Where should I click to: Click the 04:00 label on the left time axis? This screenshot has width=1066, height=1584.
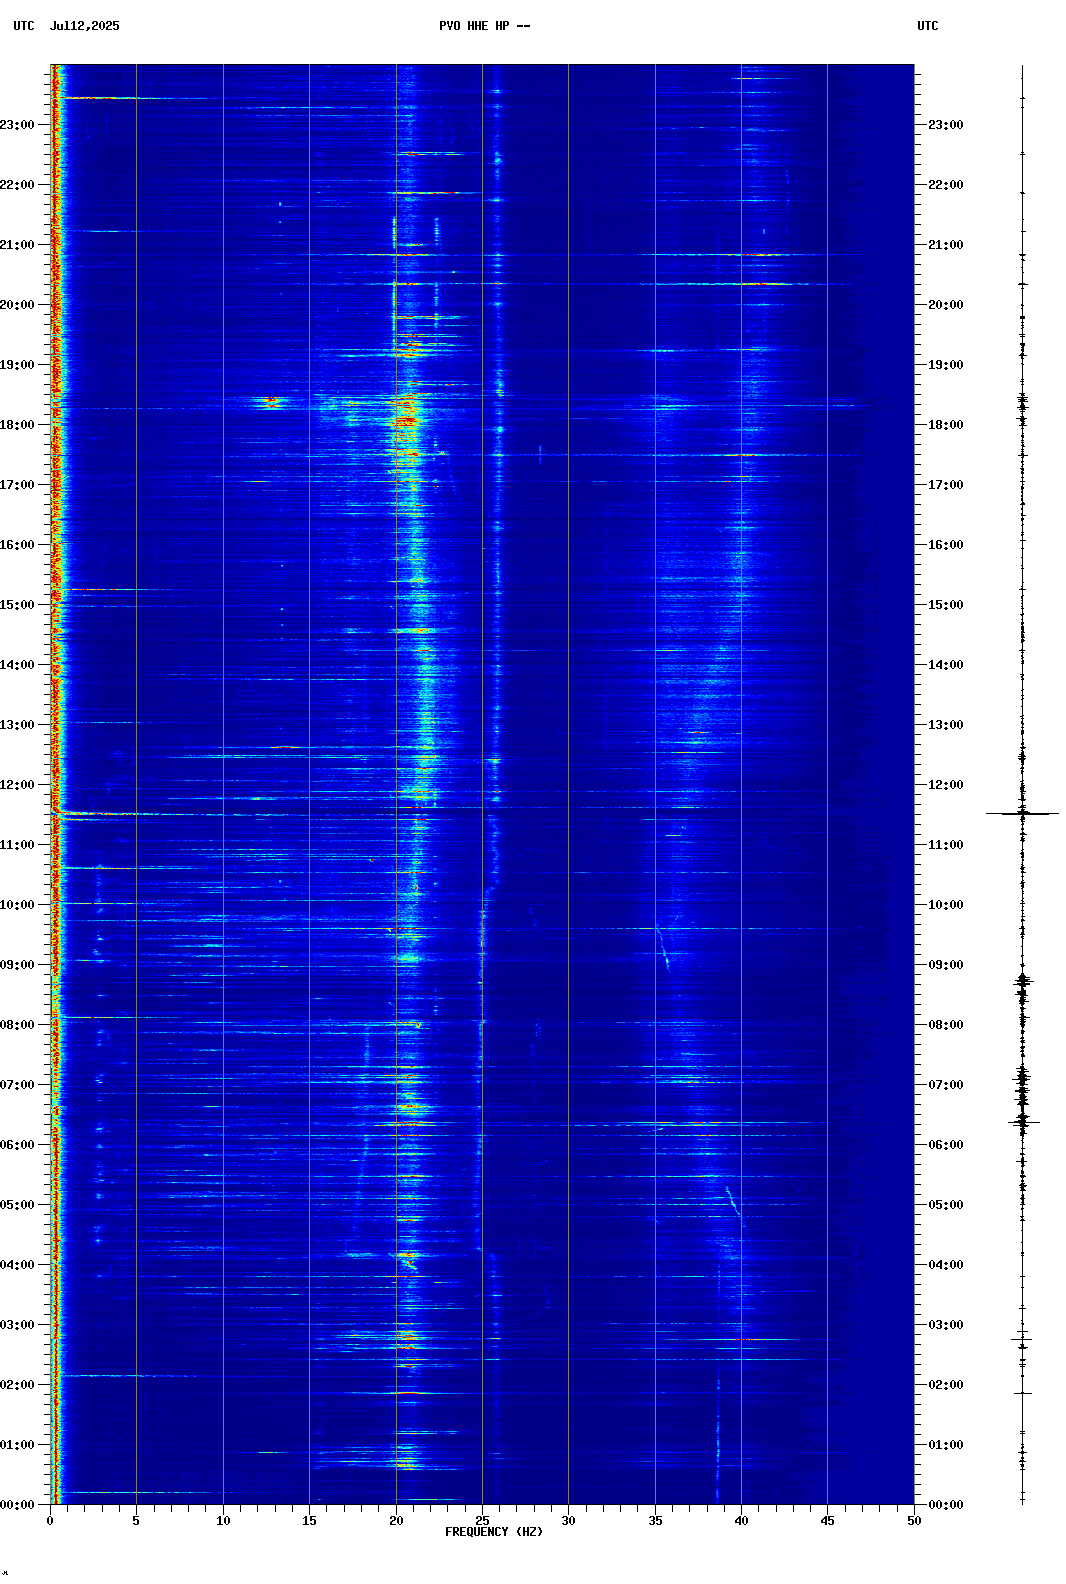17,1265
